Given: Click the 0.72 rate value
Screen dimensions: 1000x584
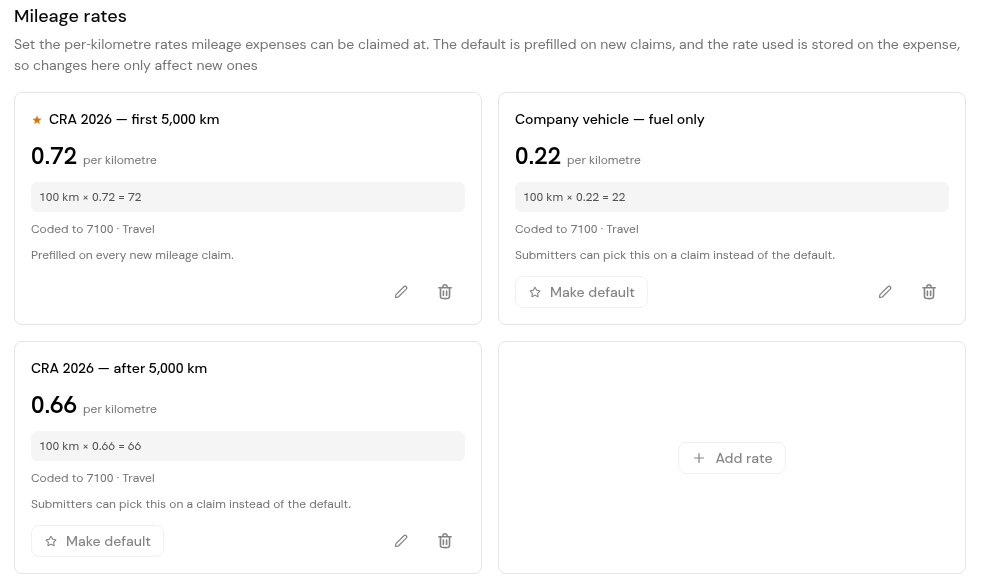Looking at the screenshot, I should [54, 156].
